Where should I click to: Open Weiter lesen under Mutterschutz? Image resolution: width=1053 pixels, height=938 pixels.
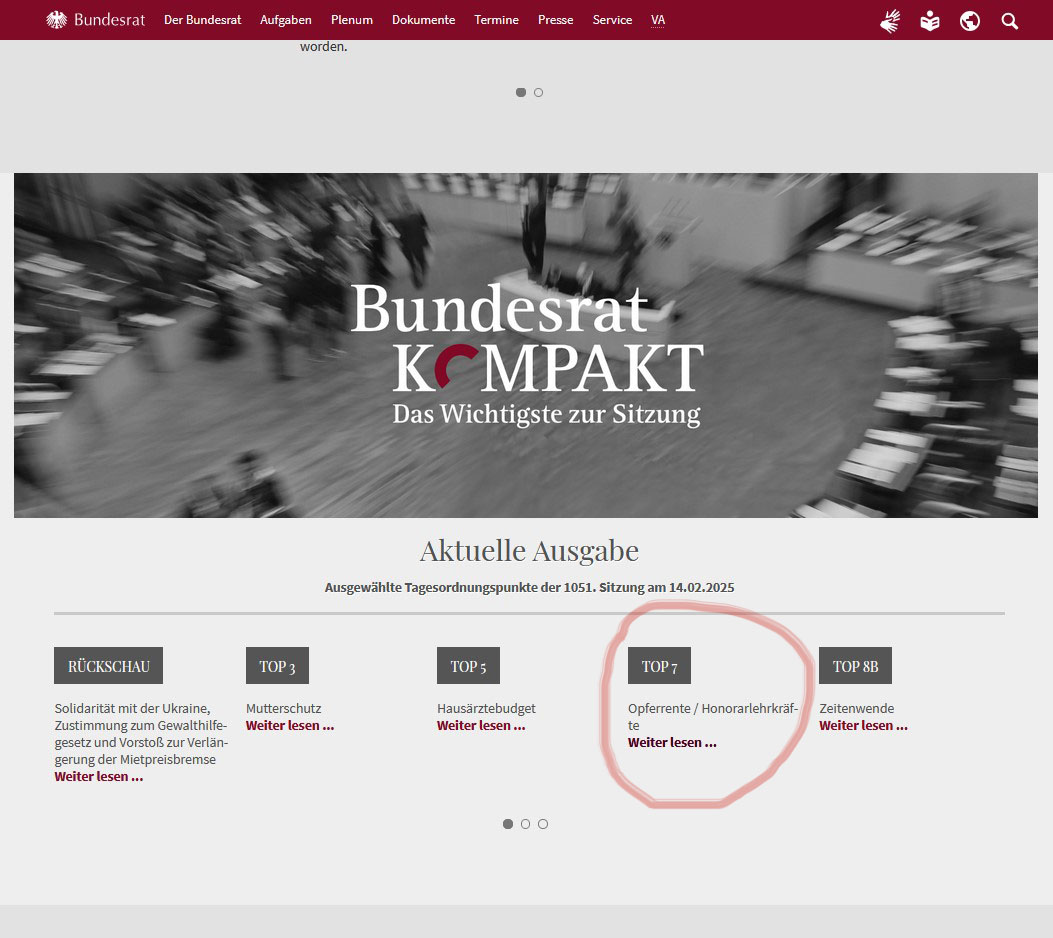coord(290,726)
